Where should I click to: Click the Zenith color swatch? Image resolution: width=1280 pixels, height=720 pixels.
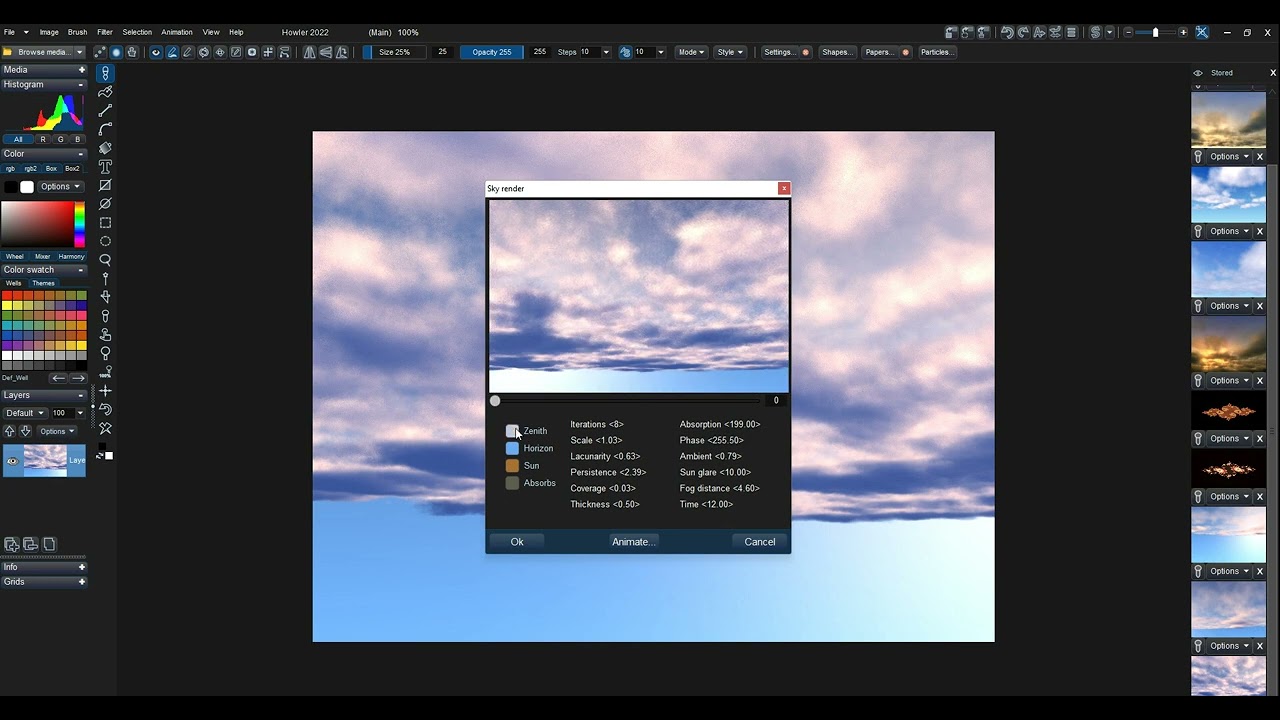(512, 431)
